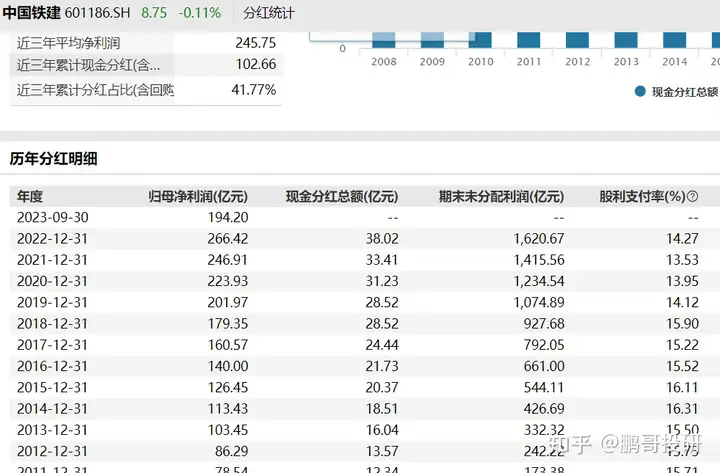The height and width of the screenshot is (473, 720).
Task: Click cash dividend 33.41
Action: tap(382, 260)
